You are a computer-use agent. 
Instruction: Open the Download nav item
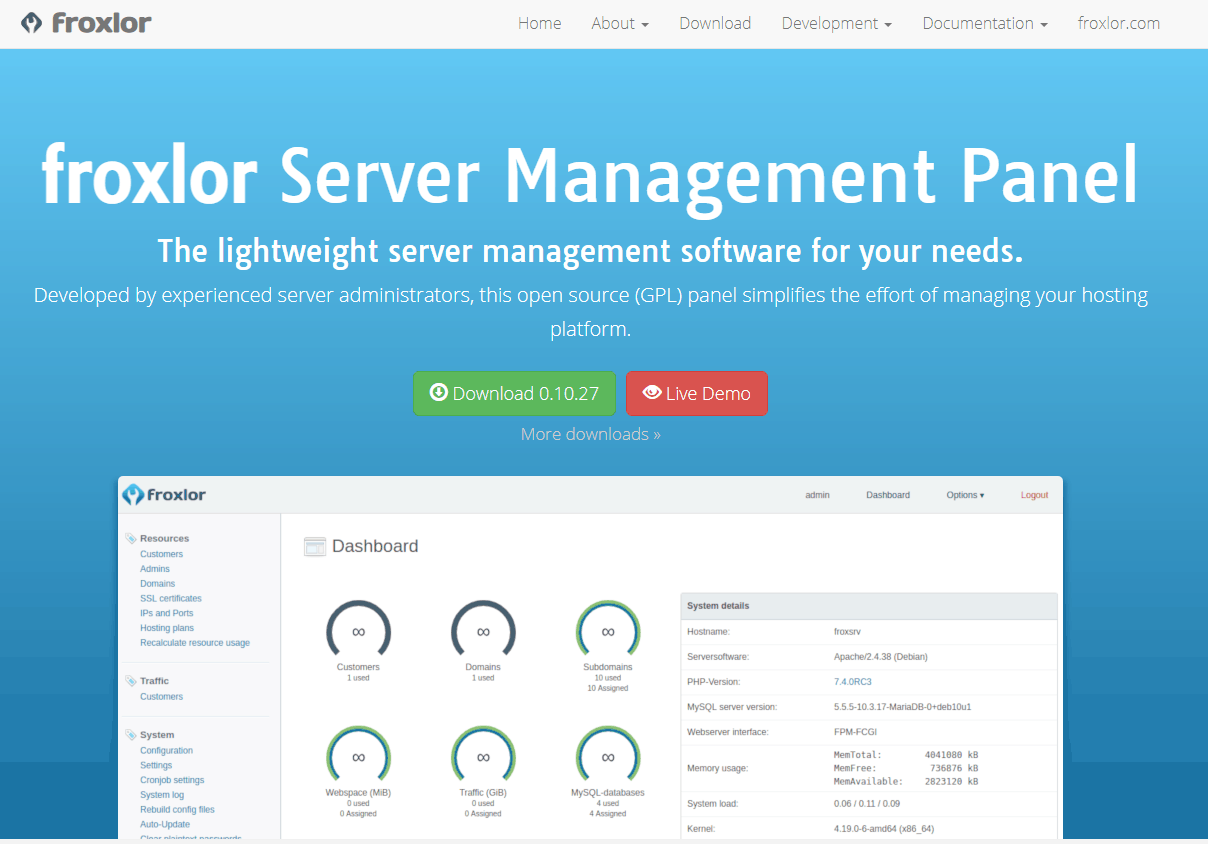tap(715, 23)
